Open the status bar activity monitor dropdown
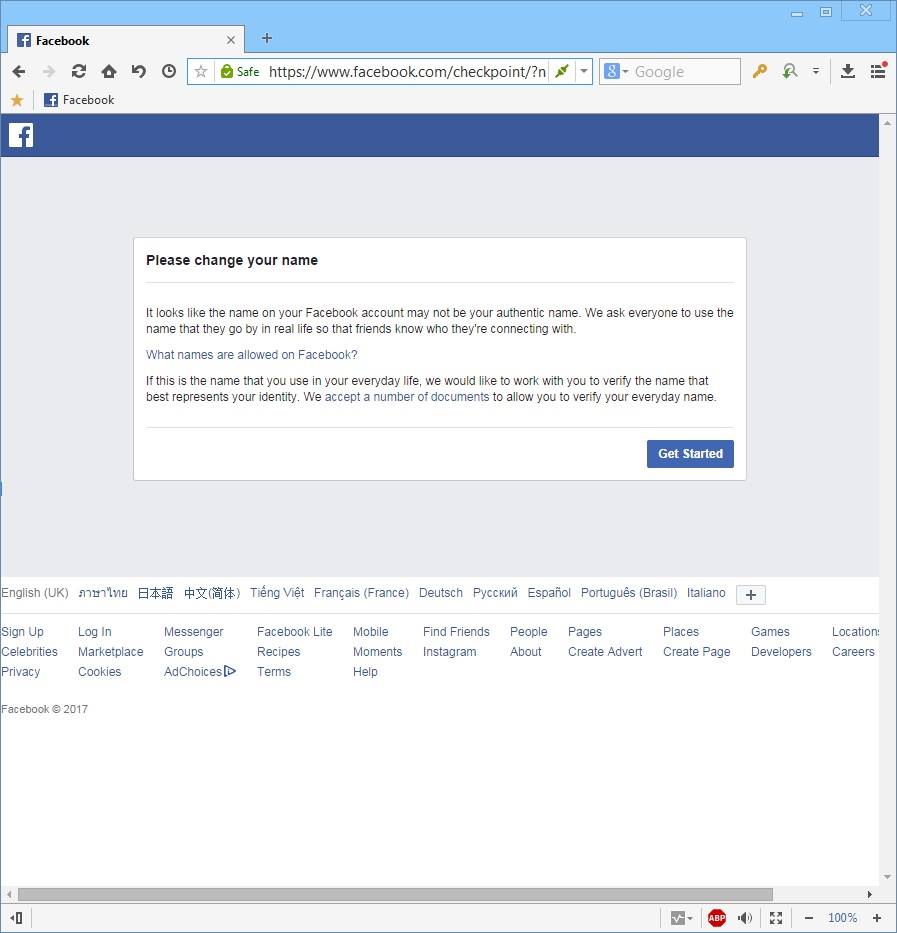The width and height of the screenshot is (897, 933). tap(682, 918)
